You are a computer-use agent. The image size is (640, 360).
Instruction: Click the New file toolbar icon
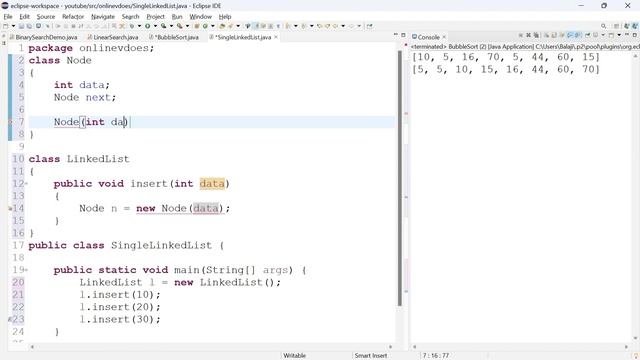tap(5, 26)
